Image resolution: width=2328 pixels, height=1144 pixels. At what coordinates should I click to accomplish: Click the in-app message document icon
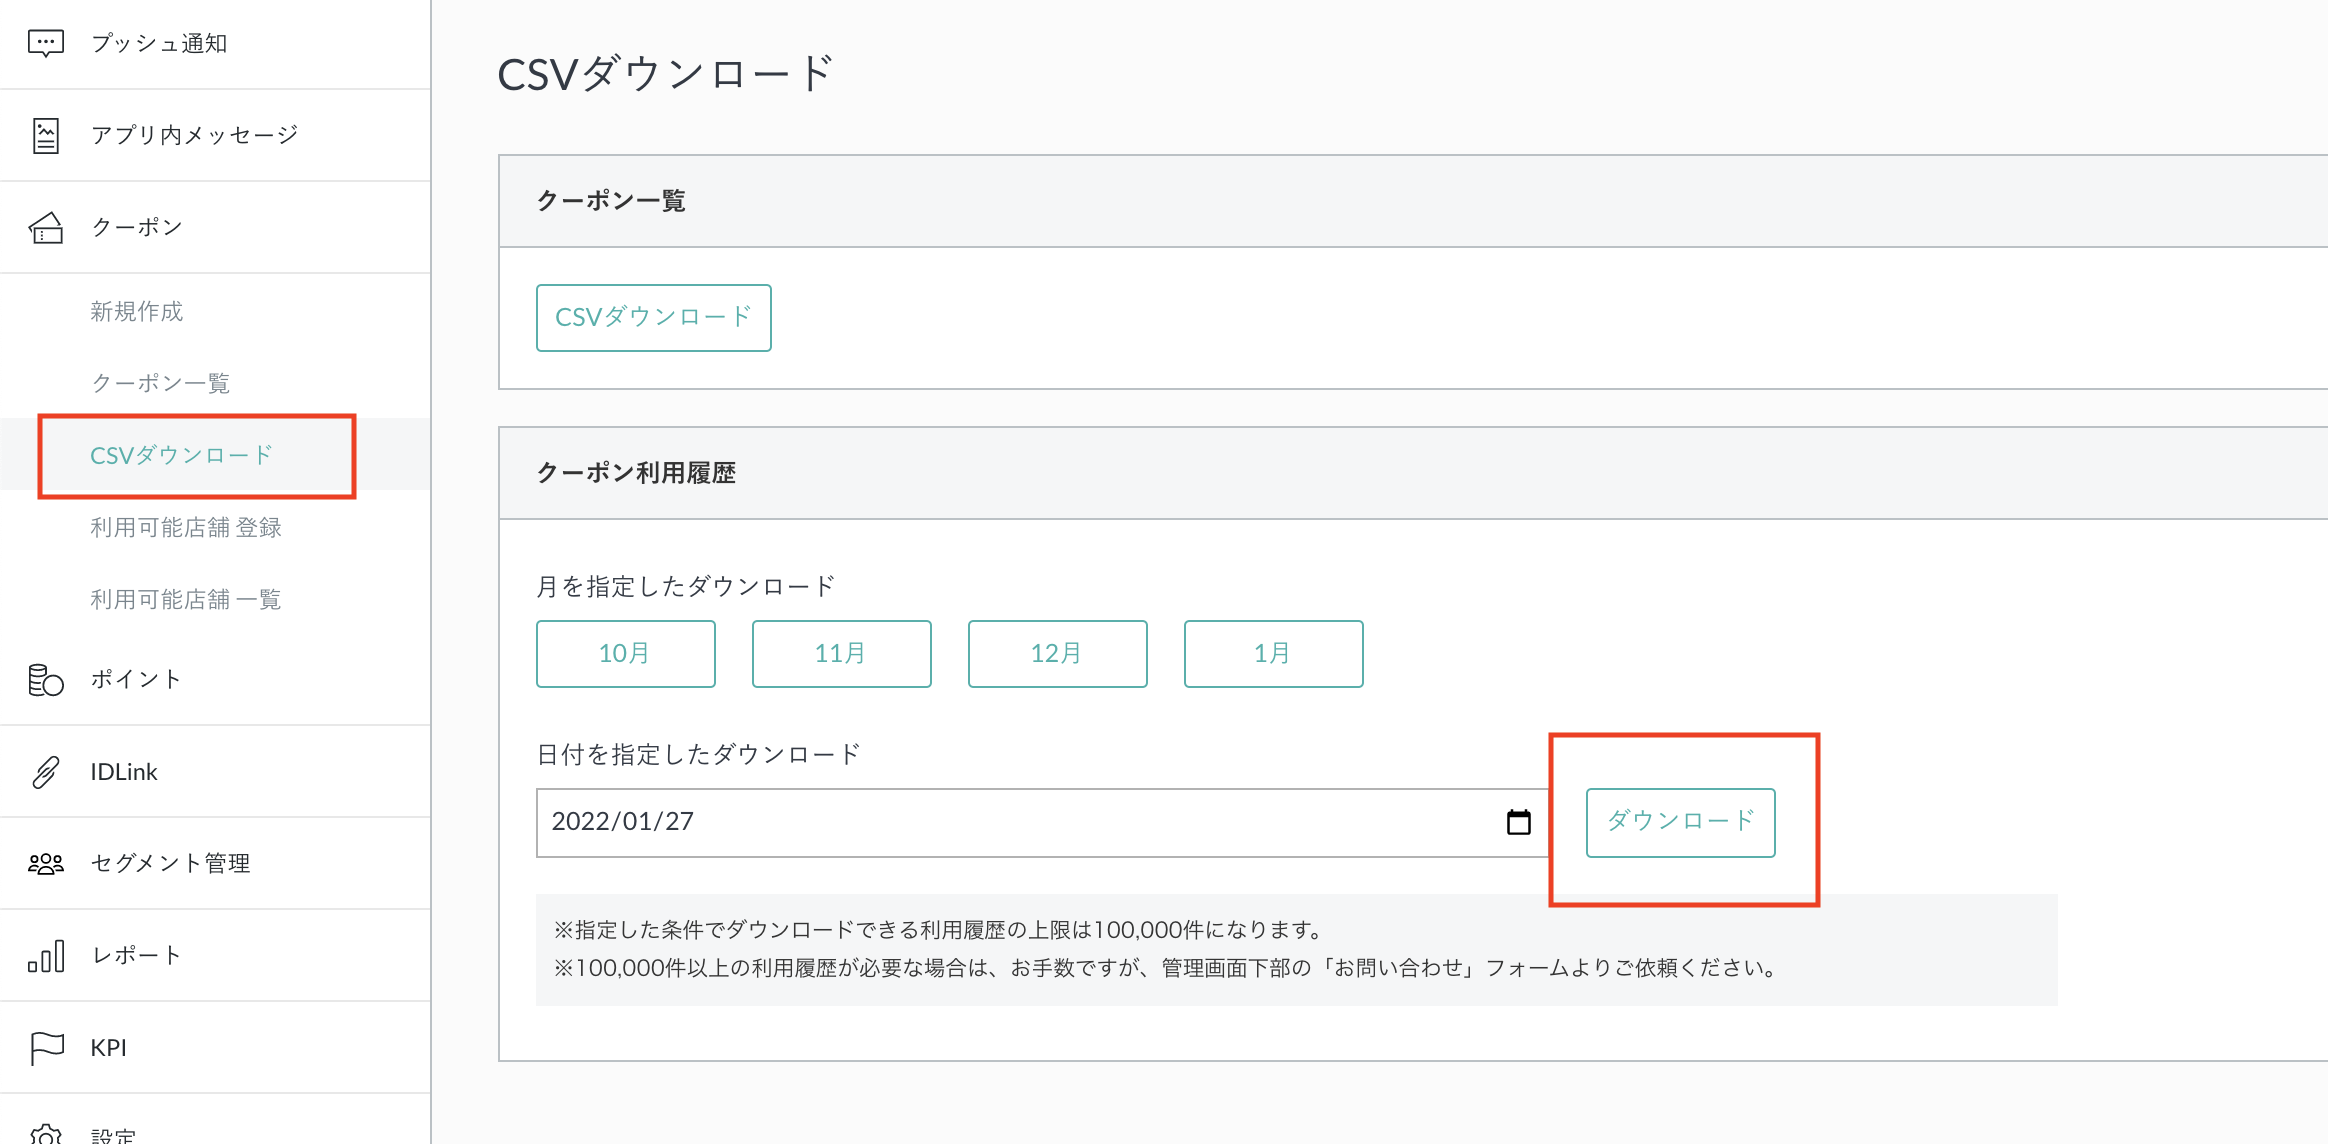click(x=46, y=135)
